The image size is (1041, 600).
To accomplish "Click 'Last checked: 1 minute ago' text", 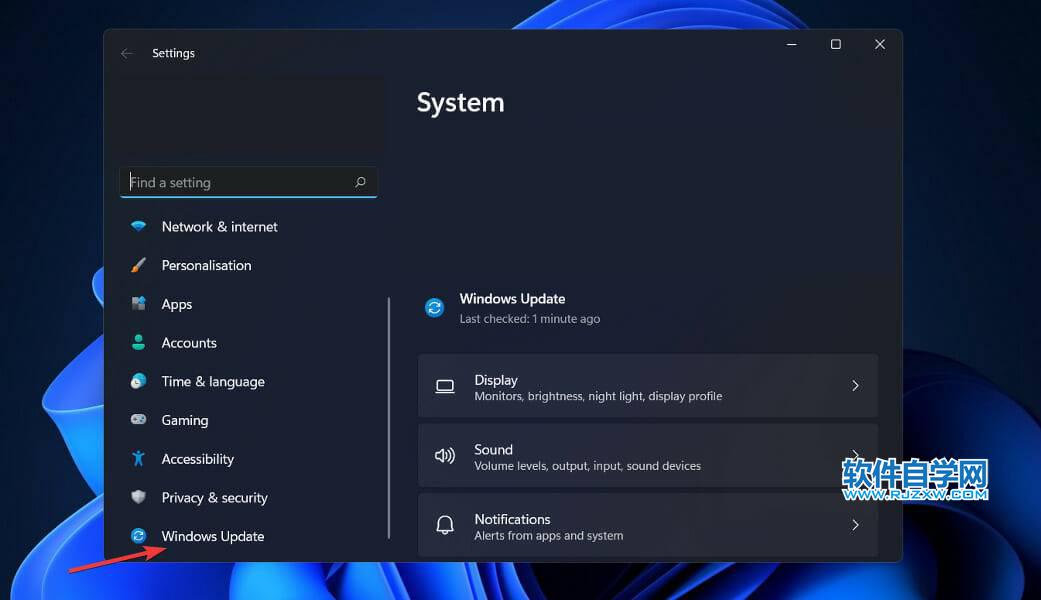I will point(530,319).
